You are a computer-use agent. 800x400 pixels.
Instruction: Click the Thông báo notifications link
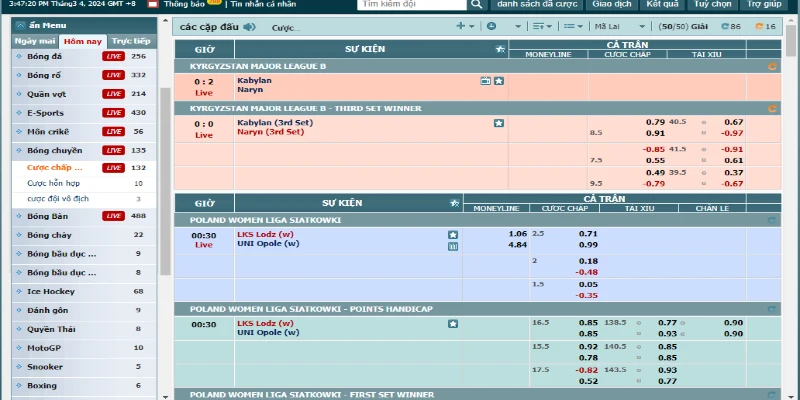pyautogui.click(x=184, y=4)
